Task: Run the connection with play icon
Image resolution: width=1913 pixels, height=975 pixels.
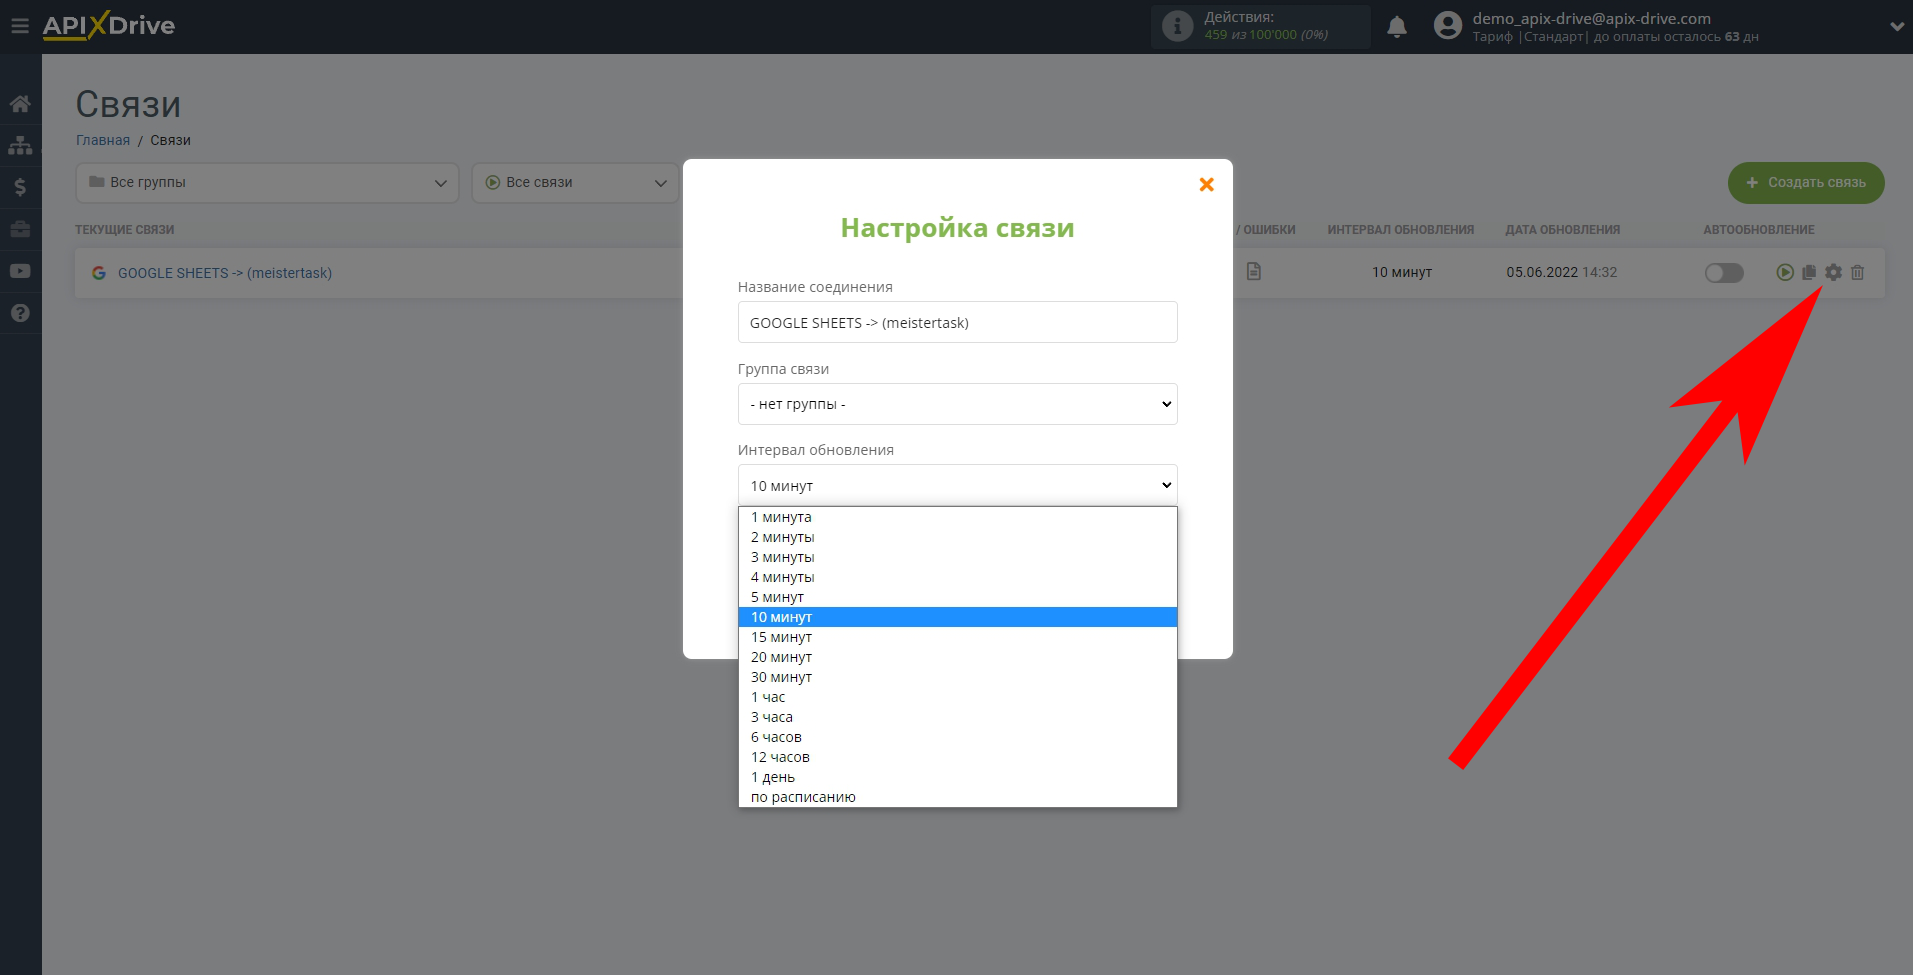Action: click(1785, 272)
